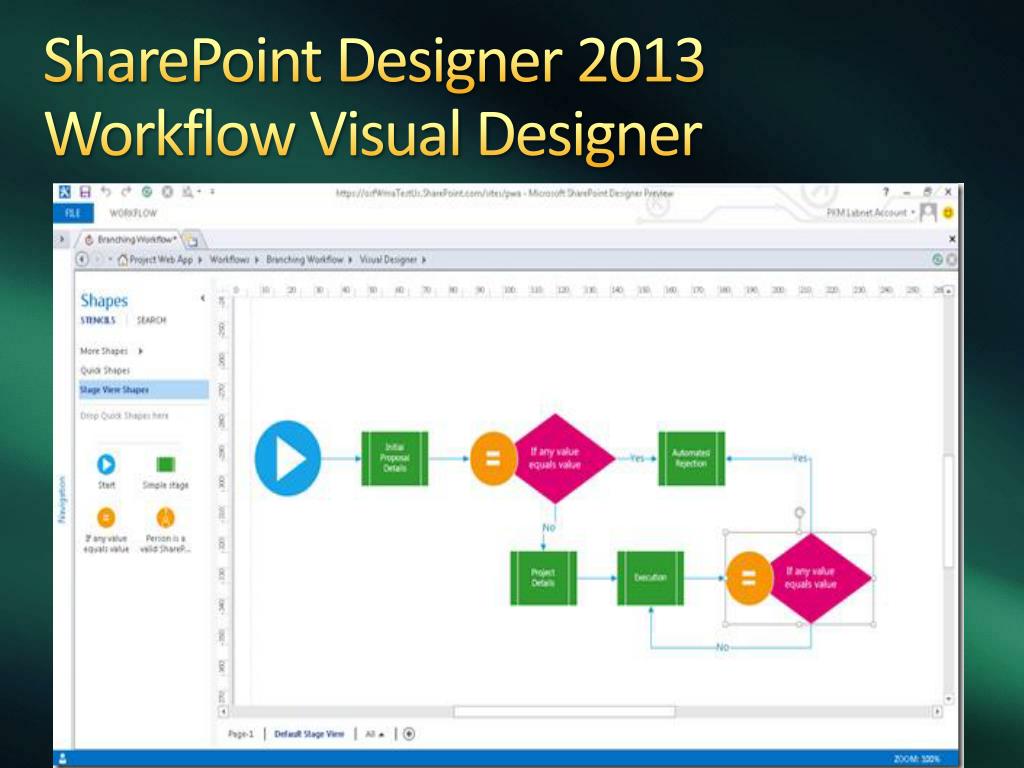Click the vertical scrollbar down arrow
This screenshot has height=768, width=1024.
[949, 699]
